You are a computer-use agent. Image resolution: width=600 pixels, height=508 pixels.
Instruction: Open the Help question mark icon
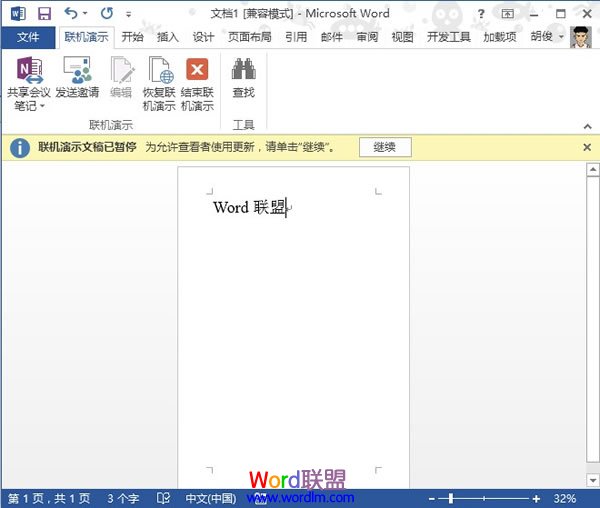[481, 13]
